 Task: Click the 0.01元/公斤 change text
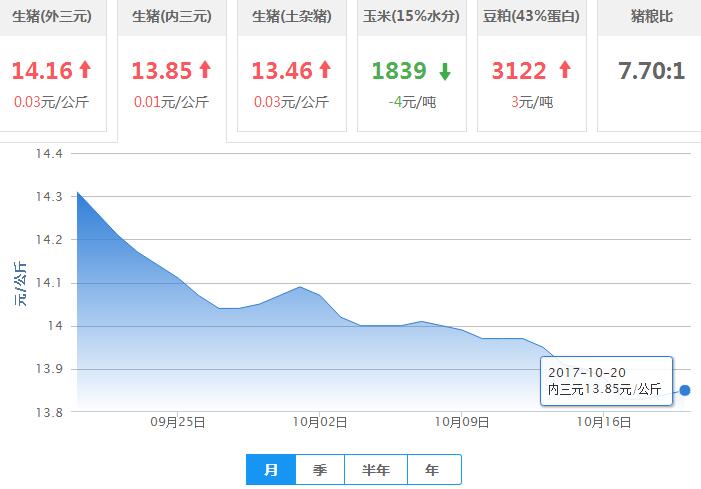tap(172, 102)
